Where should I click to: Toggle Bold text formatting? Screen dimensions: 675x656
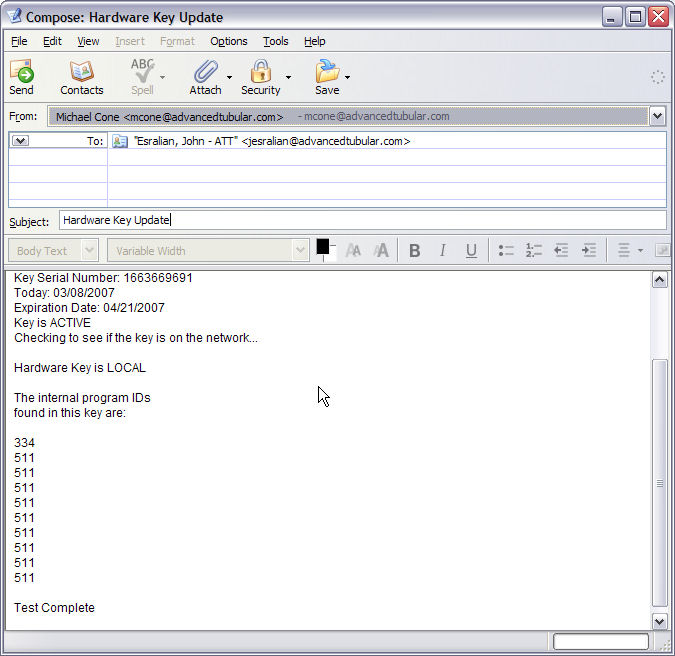414,250
